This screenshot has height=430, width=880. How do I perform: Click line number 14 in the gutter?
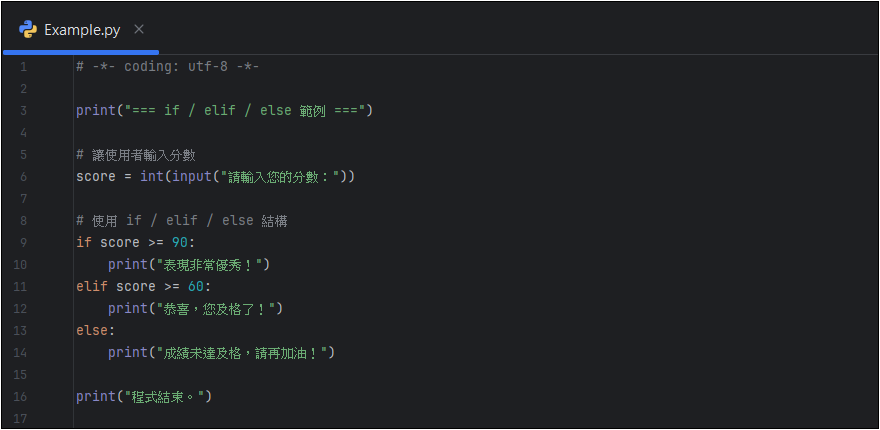pos(22,353)
